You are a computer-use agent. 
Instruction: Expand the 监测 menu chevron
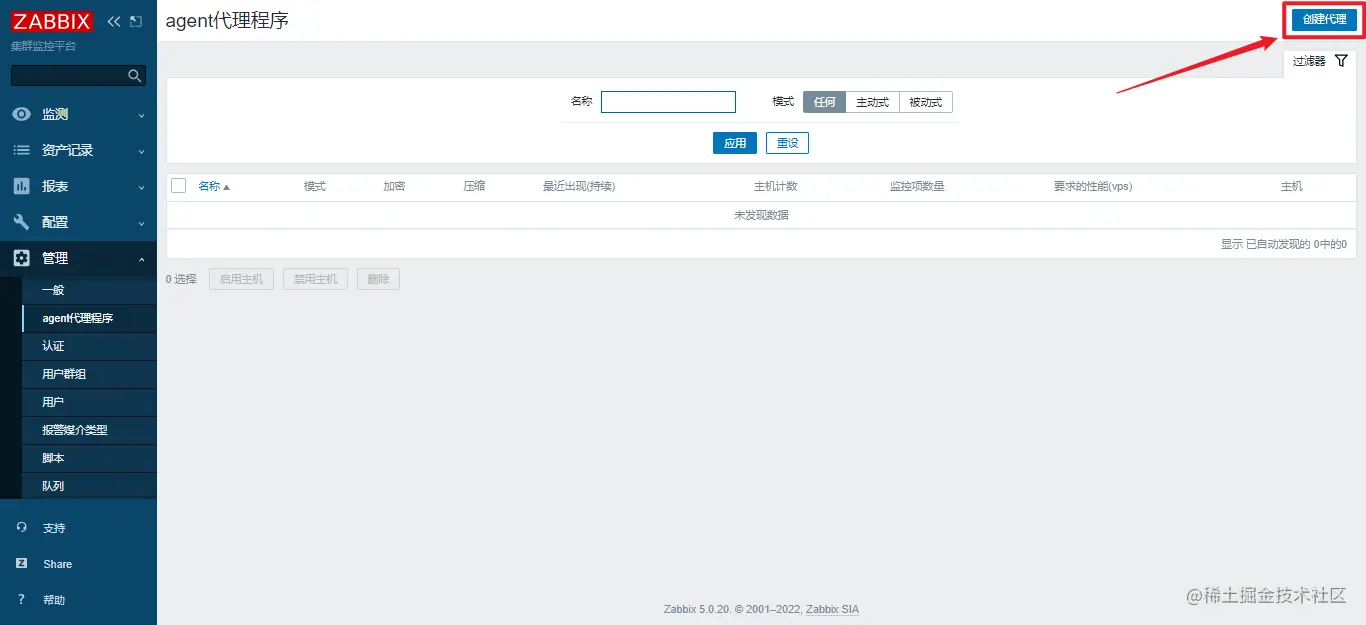click(141, 115)
